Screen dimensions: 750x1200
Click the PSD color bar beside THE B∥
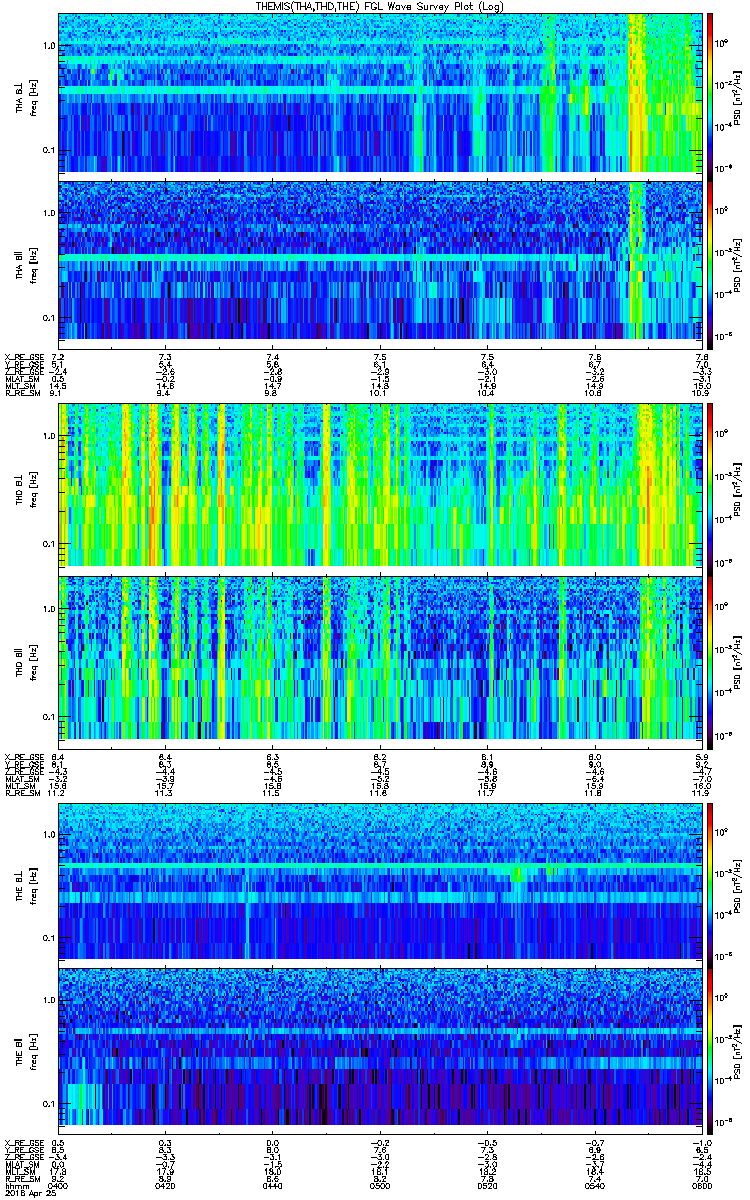pos(710,1049)
